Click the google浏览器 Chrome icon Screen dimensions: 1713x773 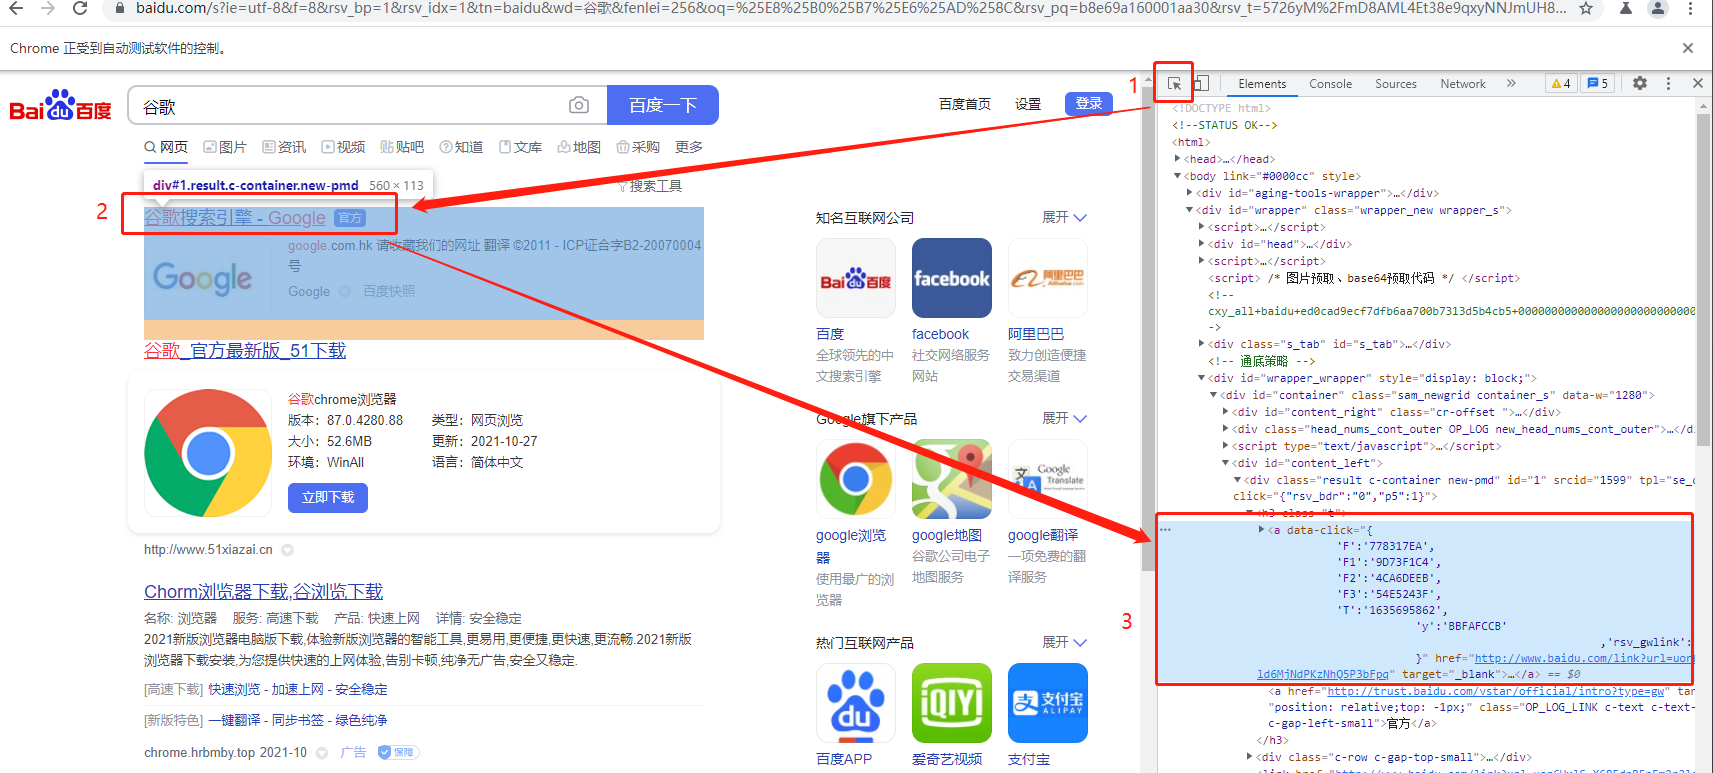(856, 479)
